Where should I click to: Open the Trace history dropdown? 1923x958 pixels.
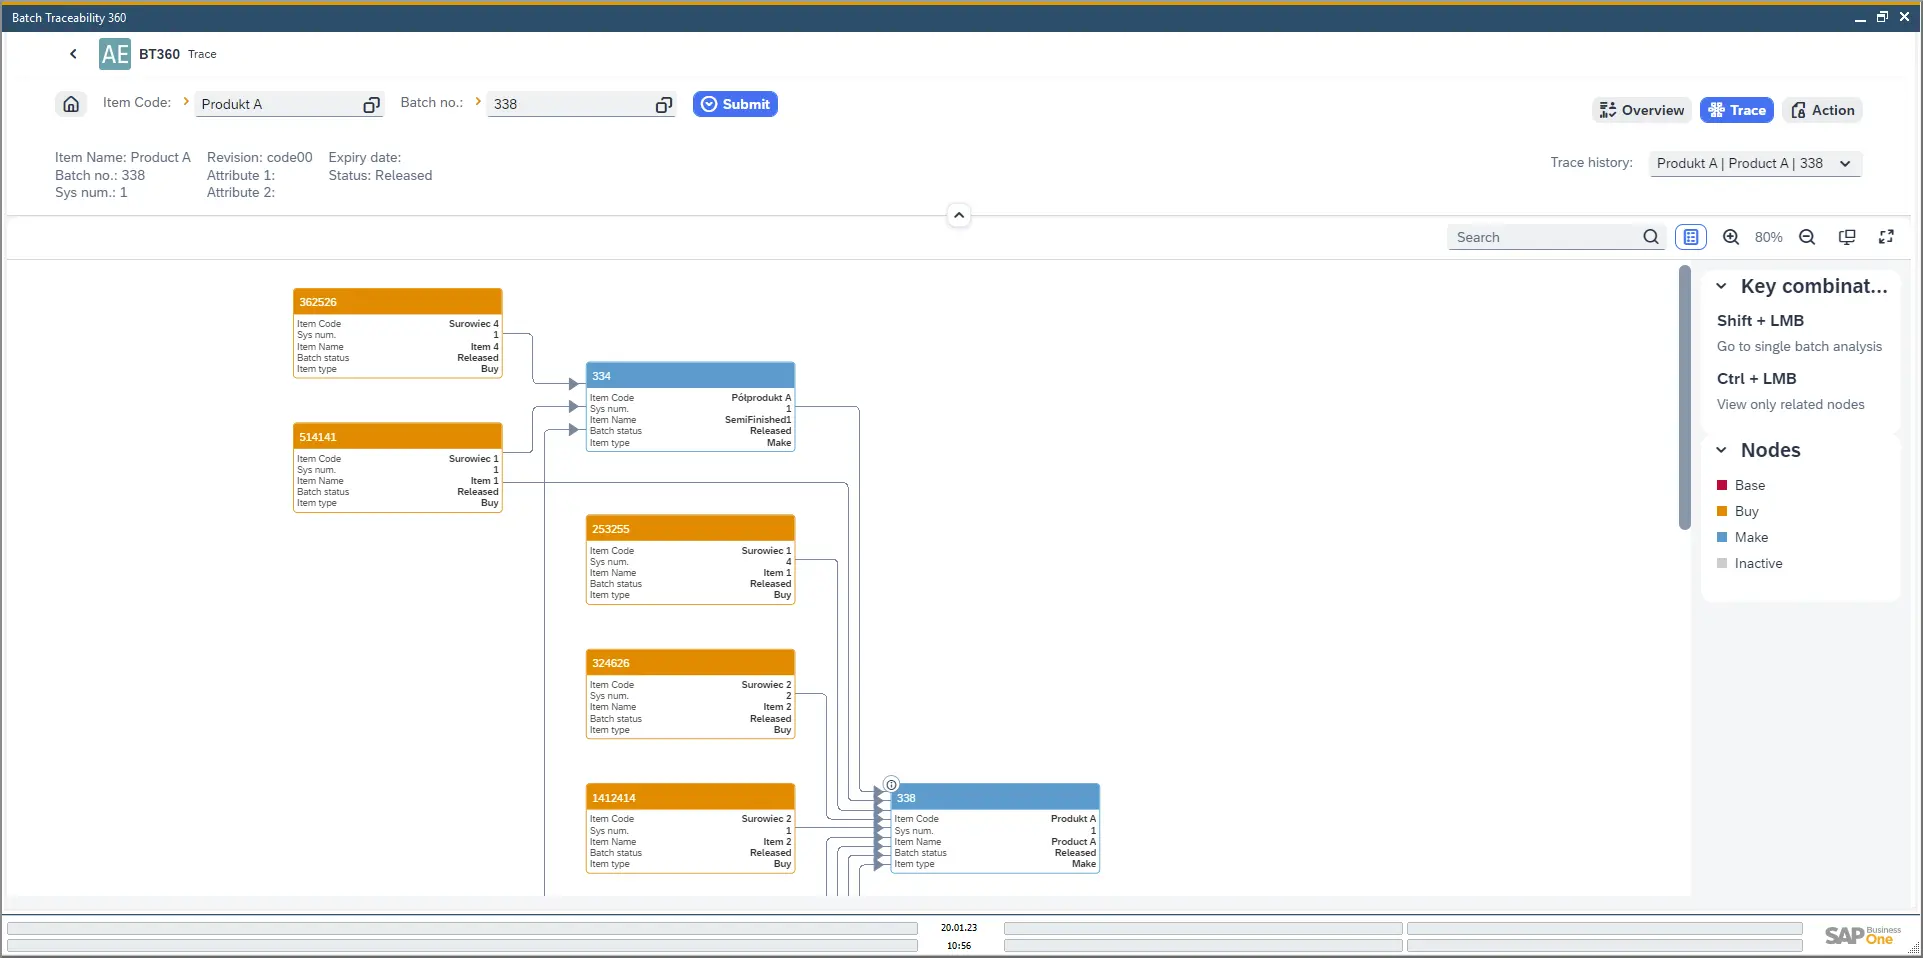tap(1845, 163)
